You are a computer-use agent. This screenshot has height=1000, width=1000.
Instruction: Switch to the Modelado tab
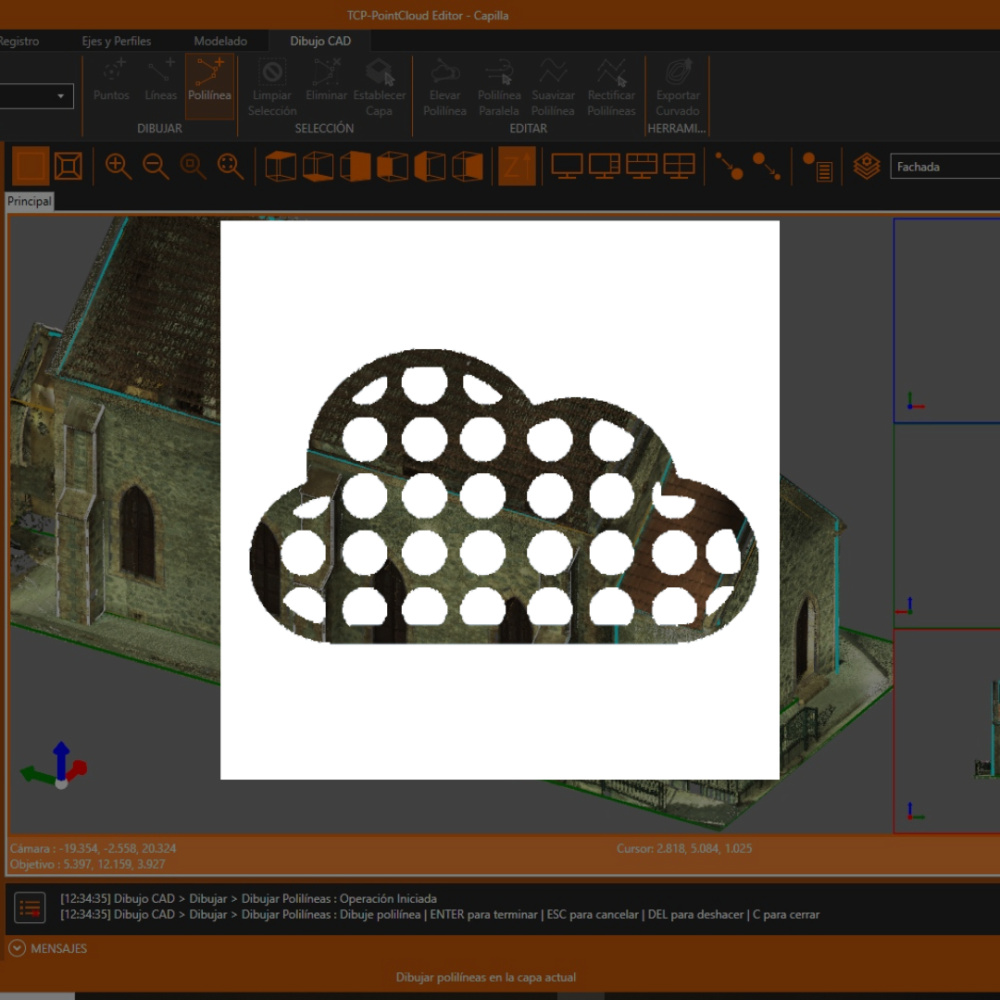coord(220,41)
